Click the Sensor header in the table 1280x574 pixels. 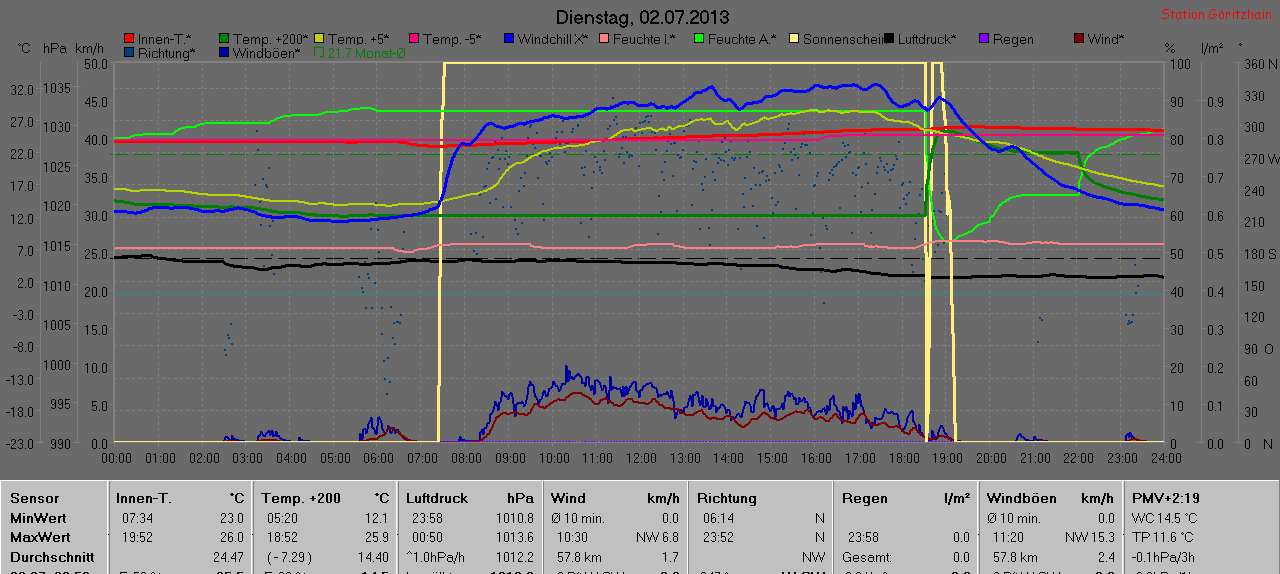point(35,498)
